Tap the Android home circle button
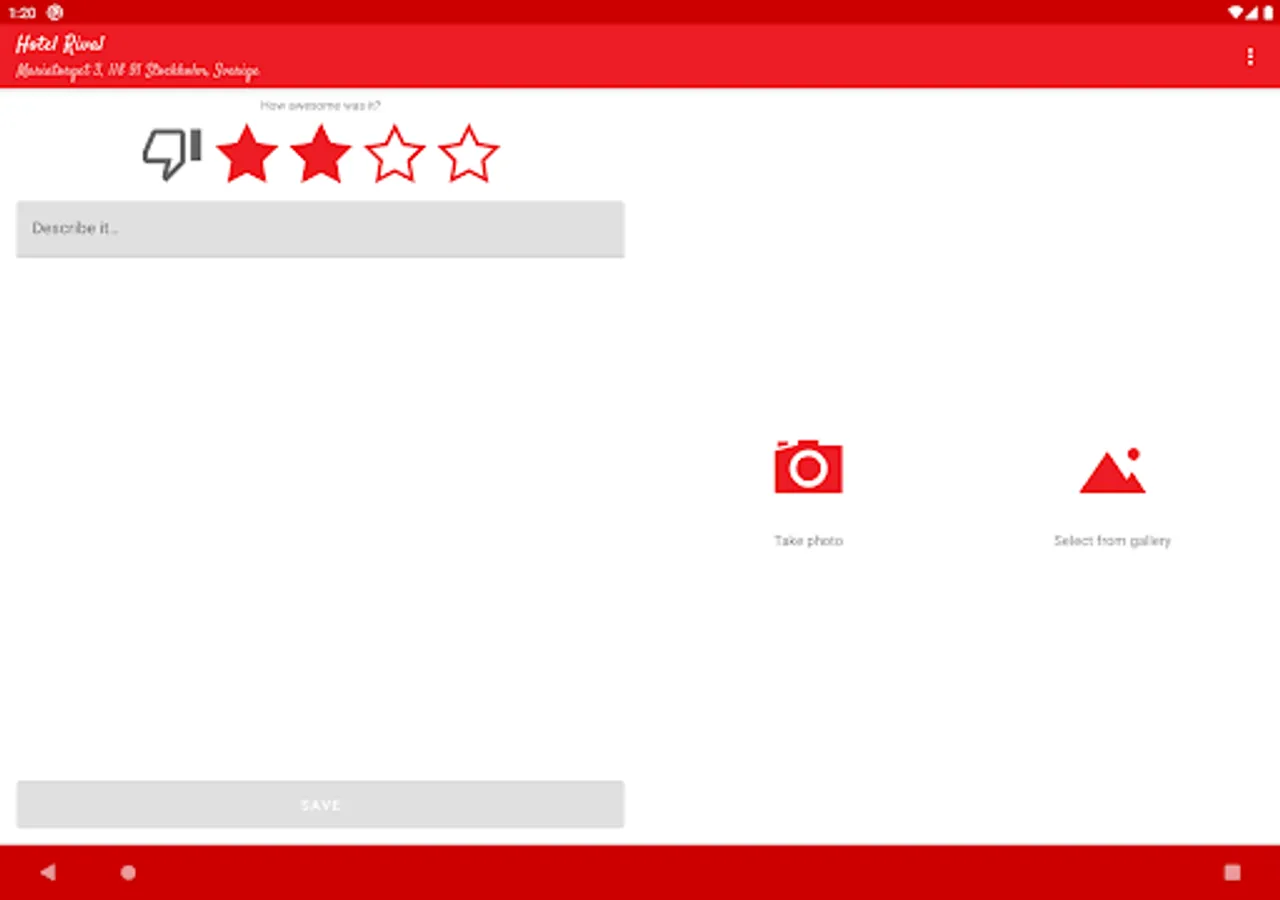Screen dimensions: 1280x900 128,872
